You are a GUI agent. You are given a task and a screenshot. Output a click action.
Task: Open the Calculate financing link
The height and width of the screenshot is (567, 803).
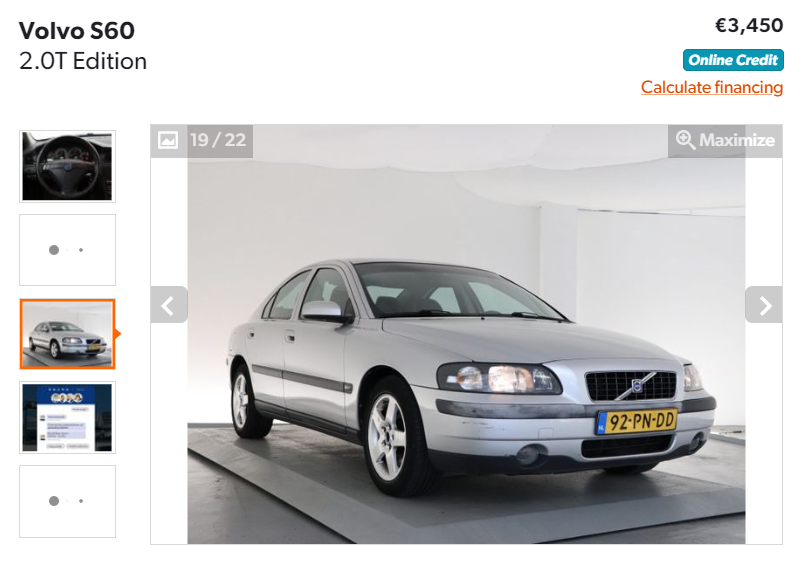pyautogui.click(x=712, y=88)
